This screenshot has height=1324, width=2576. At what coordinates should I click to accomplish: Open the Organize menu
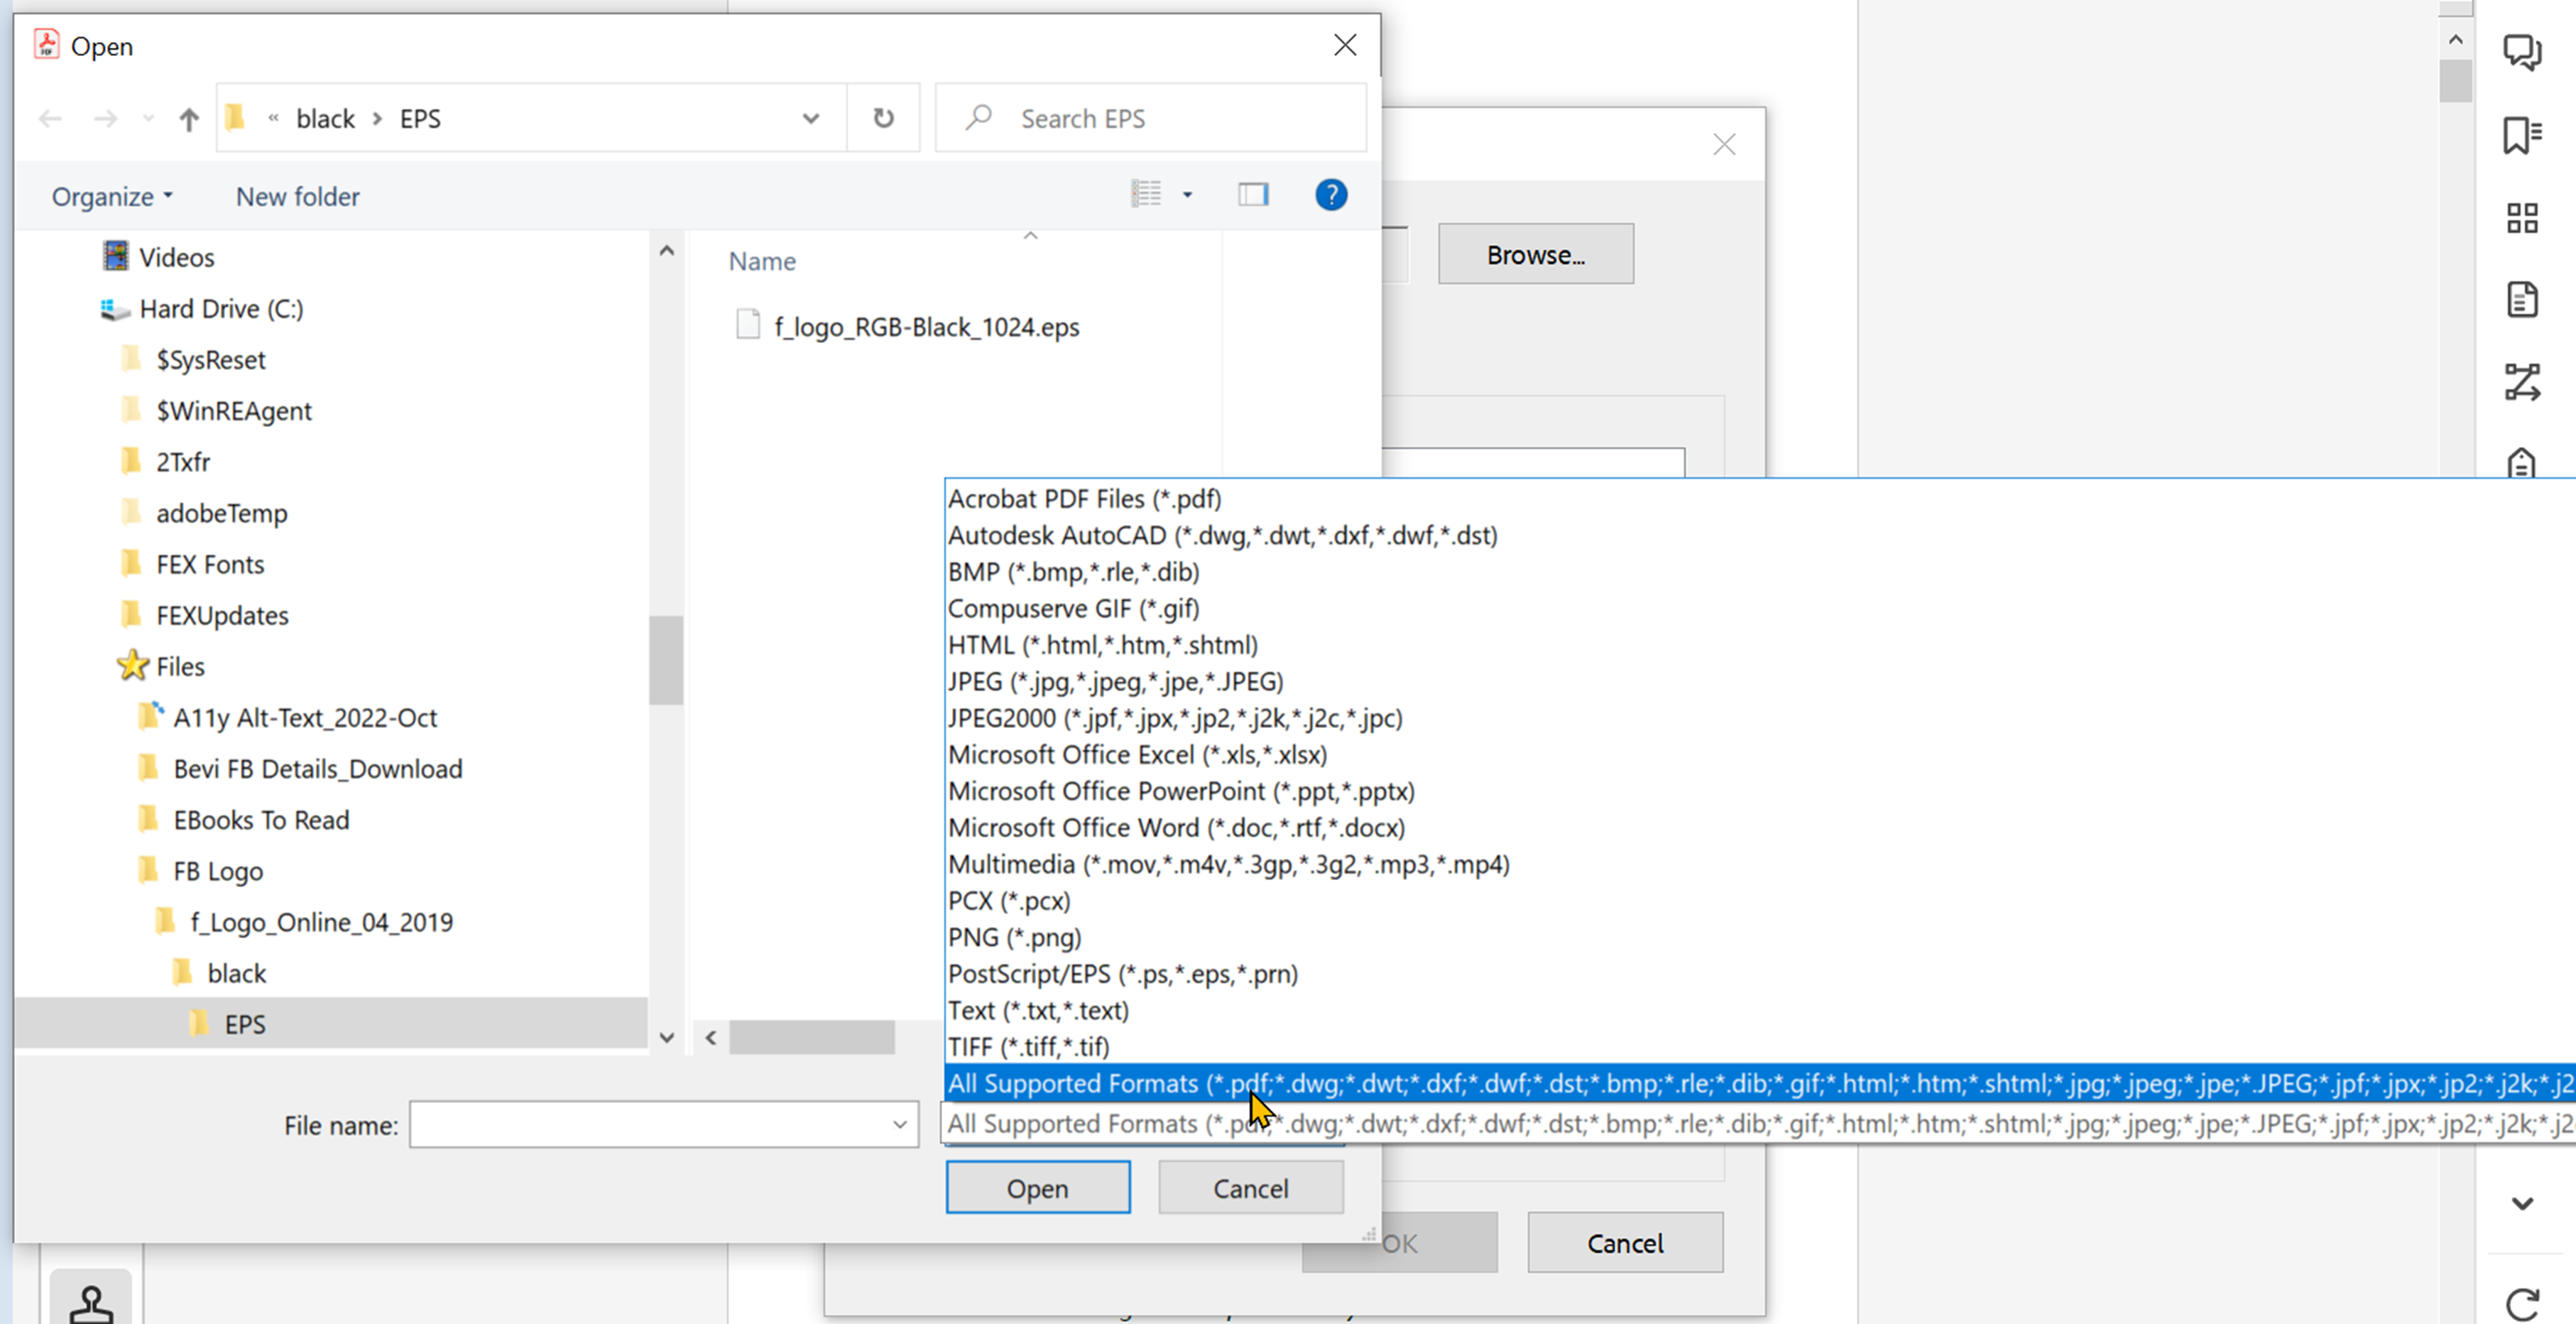pos(110,196)
